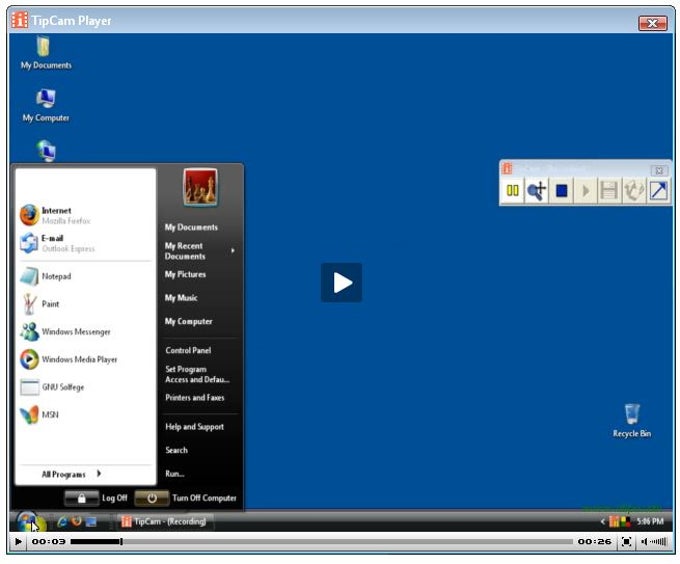Click the speaker mute icon
680x564 pixels.
click(644, 541)
